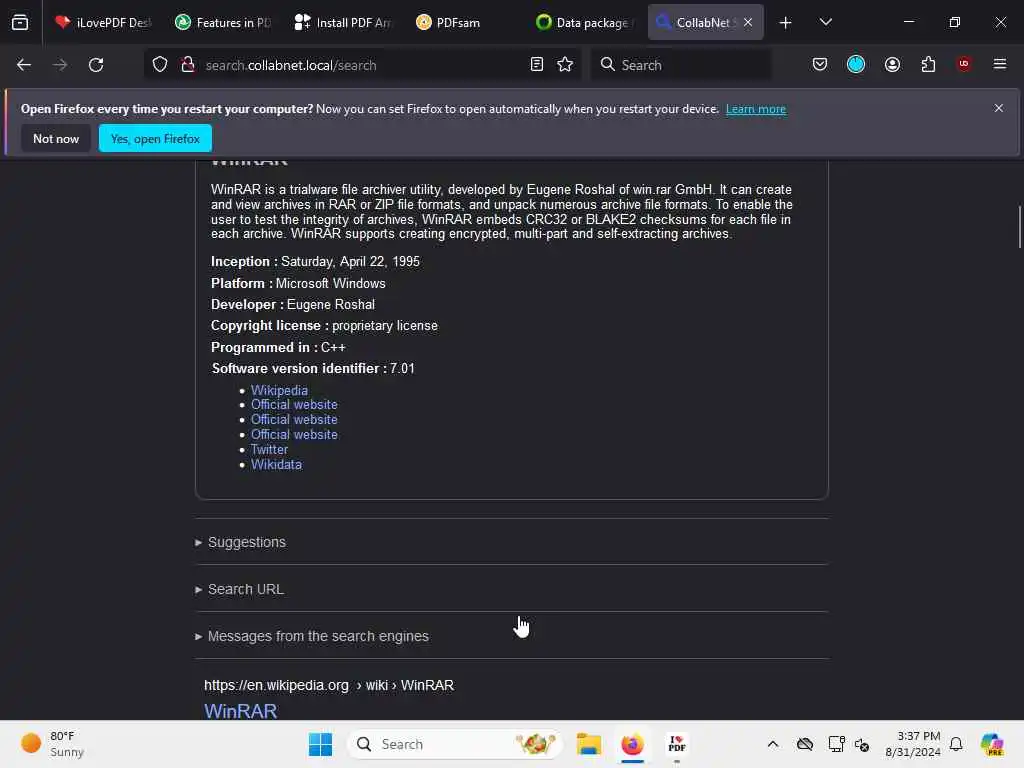Click Yes, open Firefox button
The image size is (1024, 768).
(155, 138)
